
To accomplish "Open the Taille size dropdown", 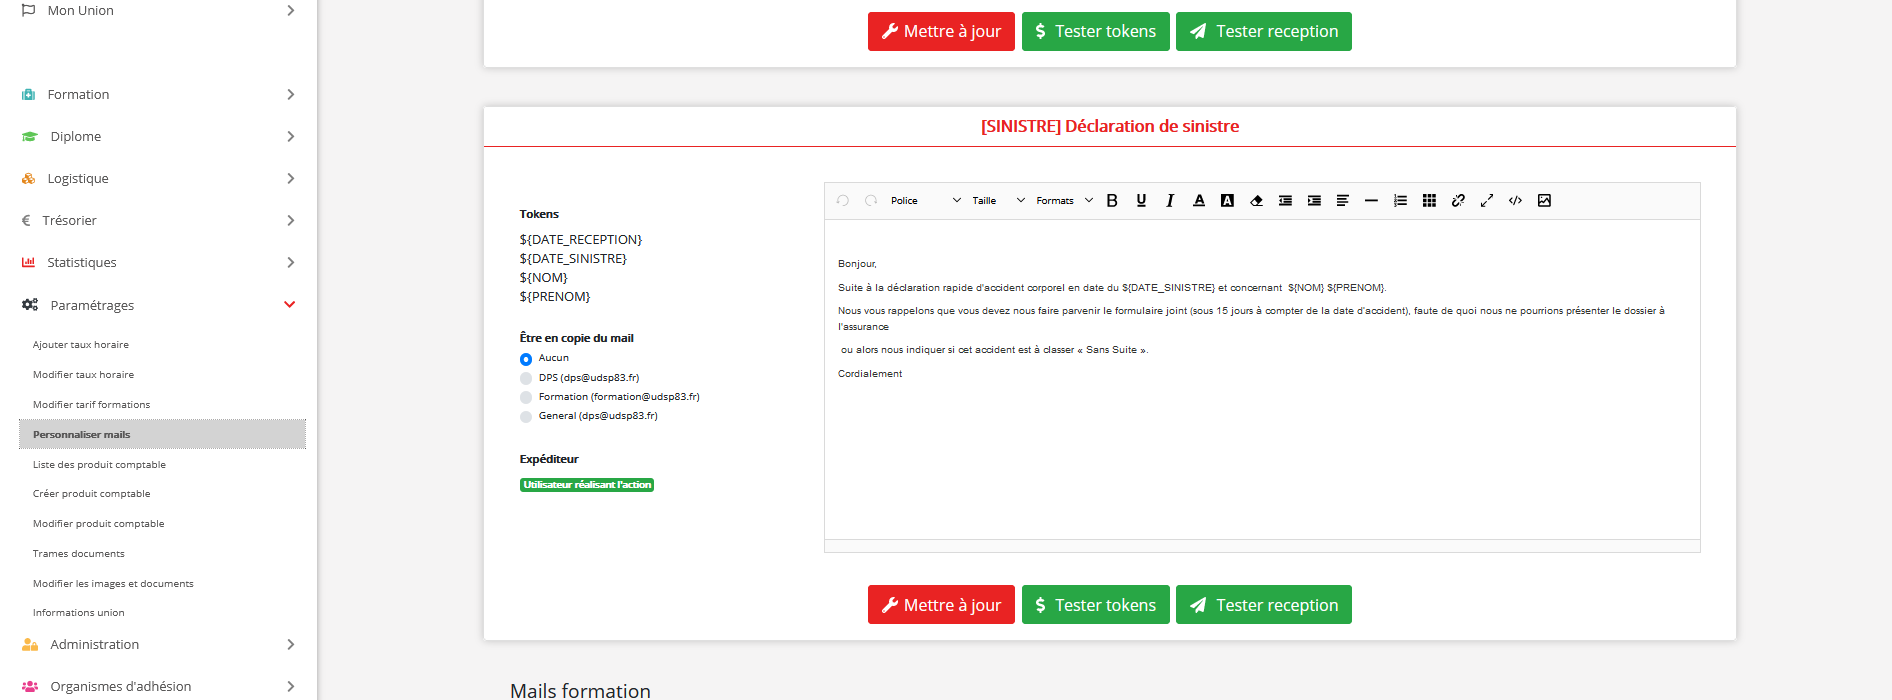I will (998, 201).
